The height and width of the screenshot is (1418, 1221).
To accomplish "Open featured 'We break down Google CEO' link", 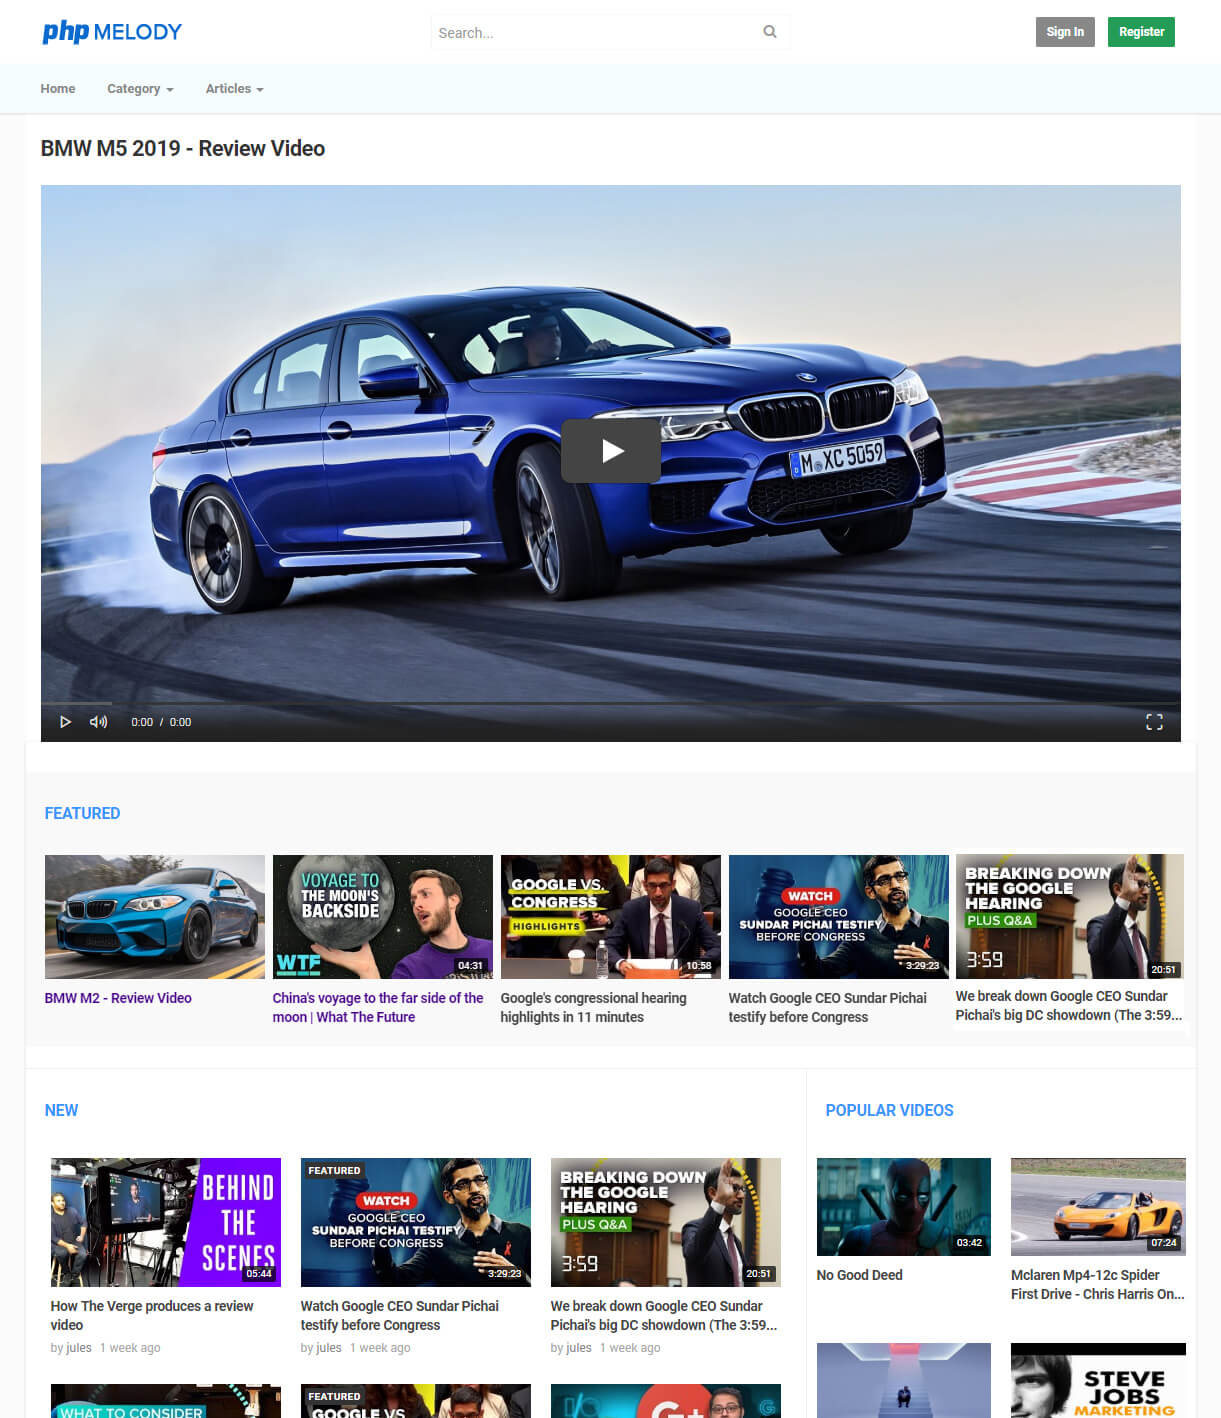I will click(1069, 1005).
